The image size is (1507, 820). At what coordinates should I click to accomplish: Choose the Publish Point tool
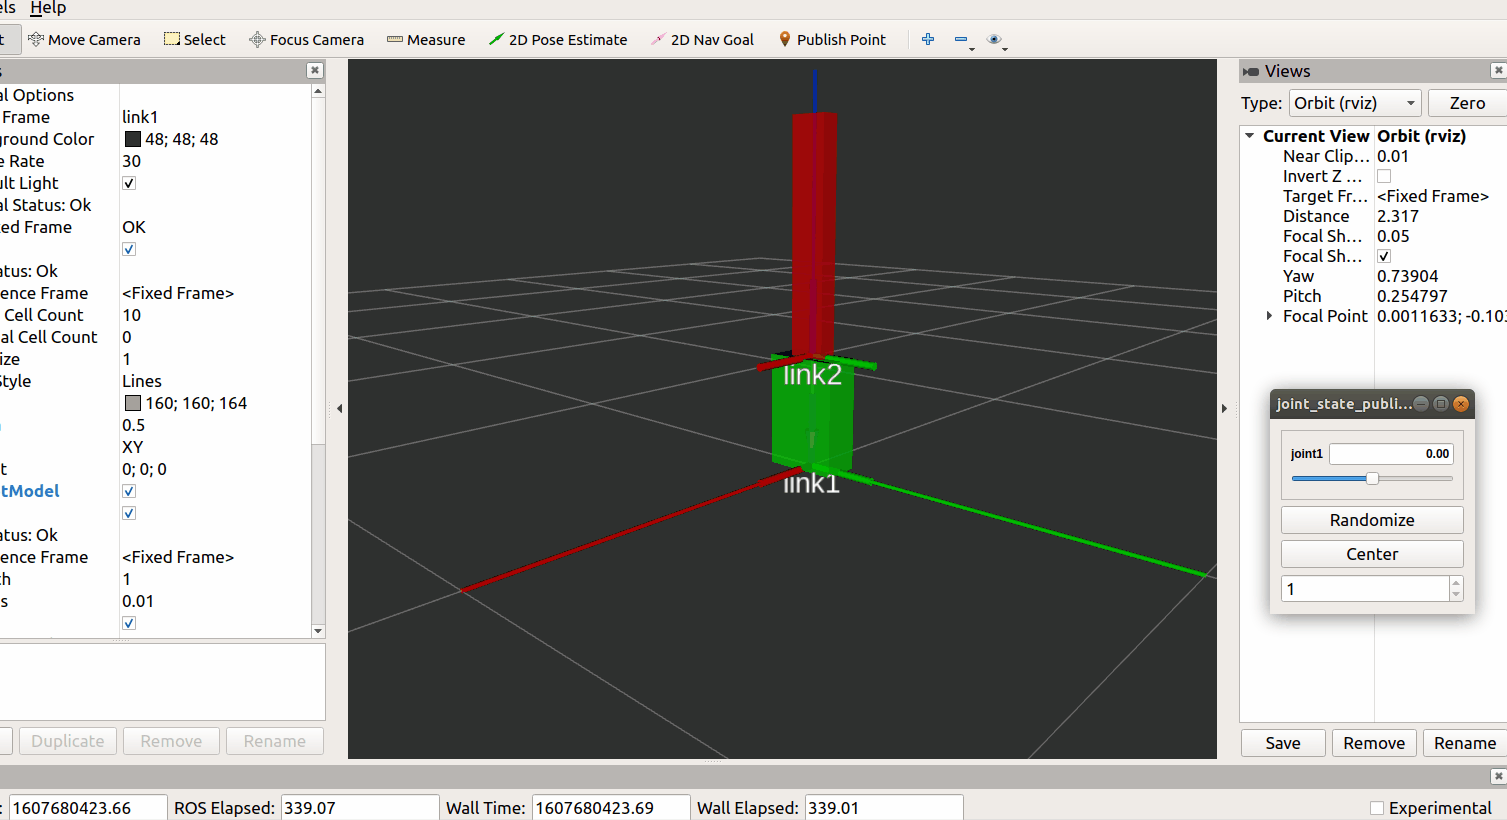coord(832,39)
